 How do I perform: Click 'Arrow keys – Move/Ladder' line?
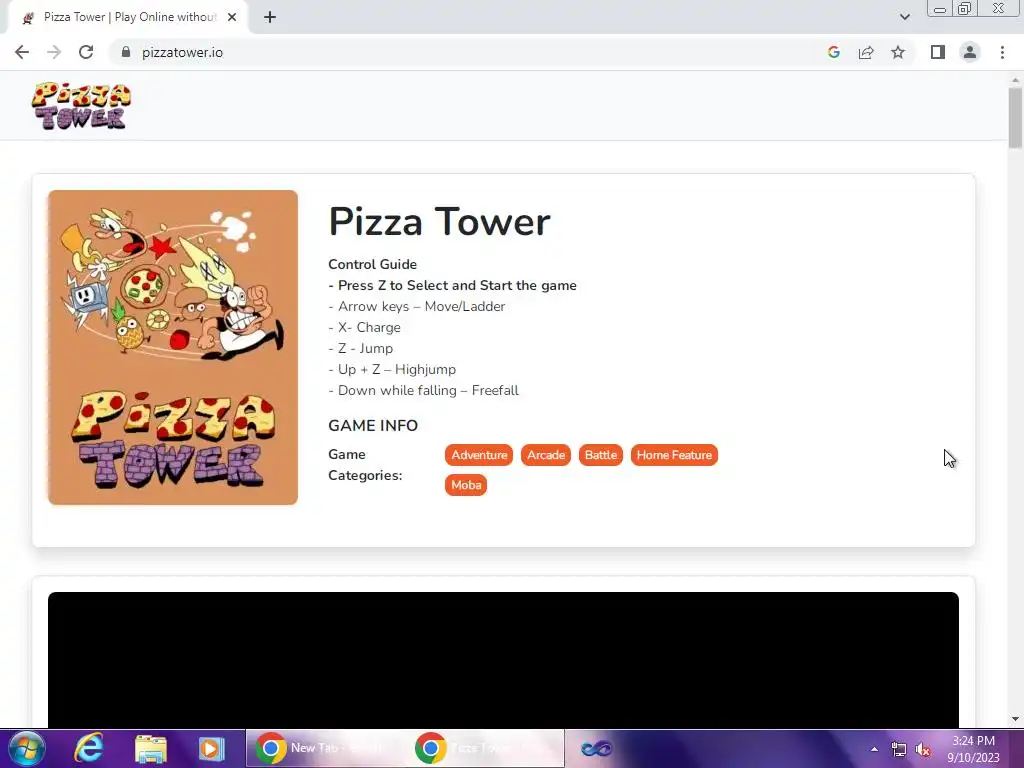[x=417, y=306]
